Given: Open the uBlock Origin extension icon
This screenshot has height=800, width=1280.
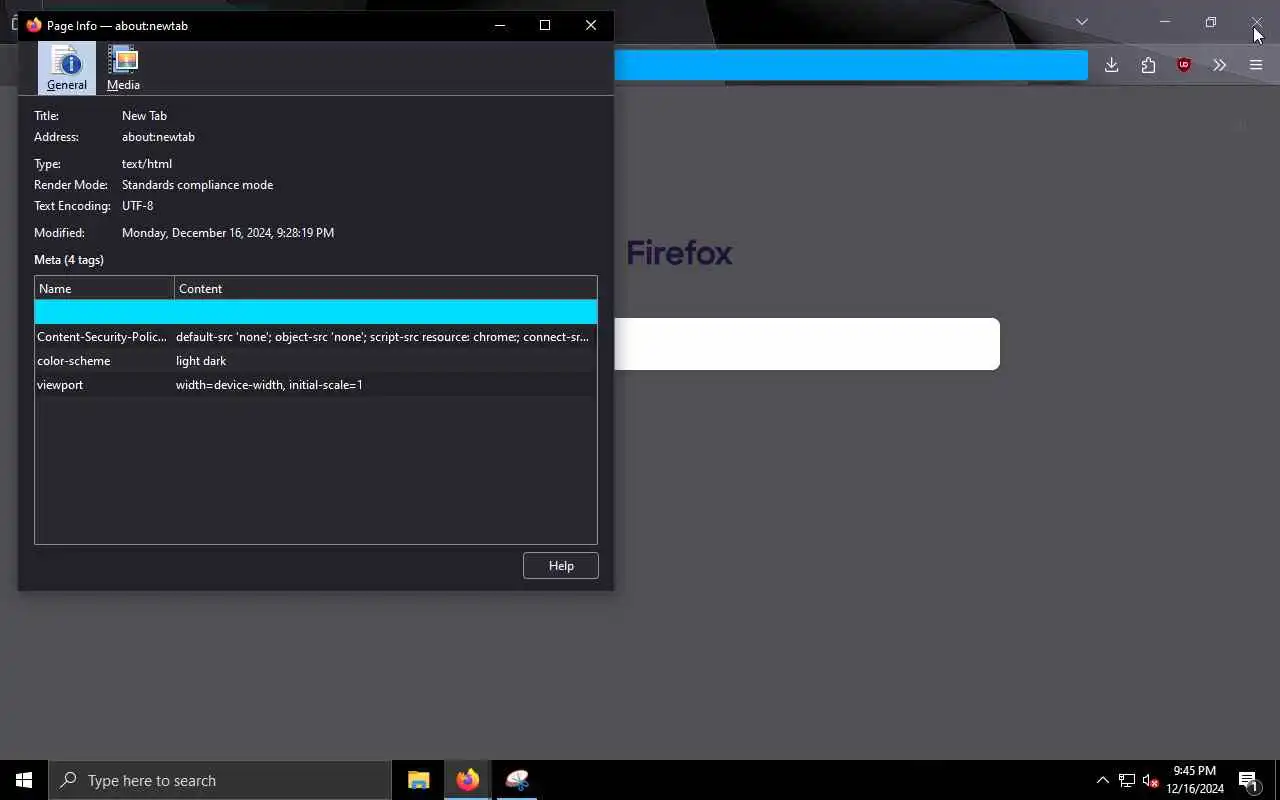Looking at the screenshot, I should [1184, 65].
